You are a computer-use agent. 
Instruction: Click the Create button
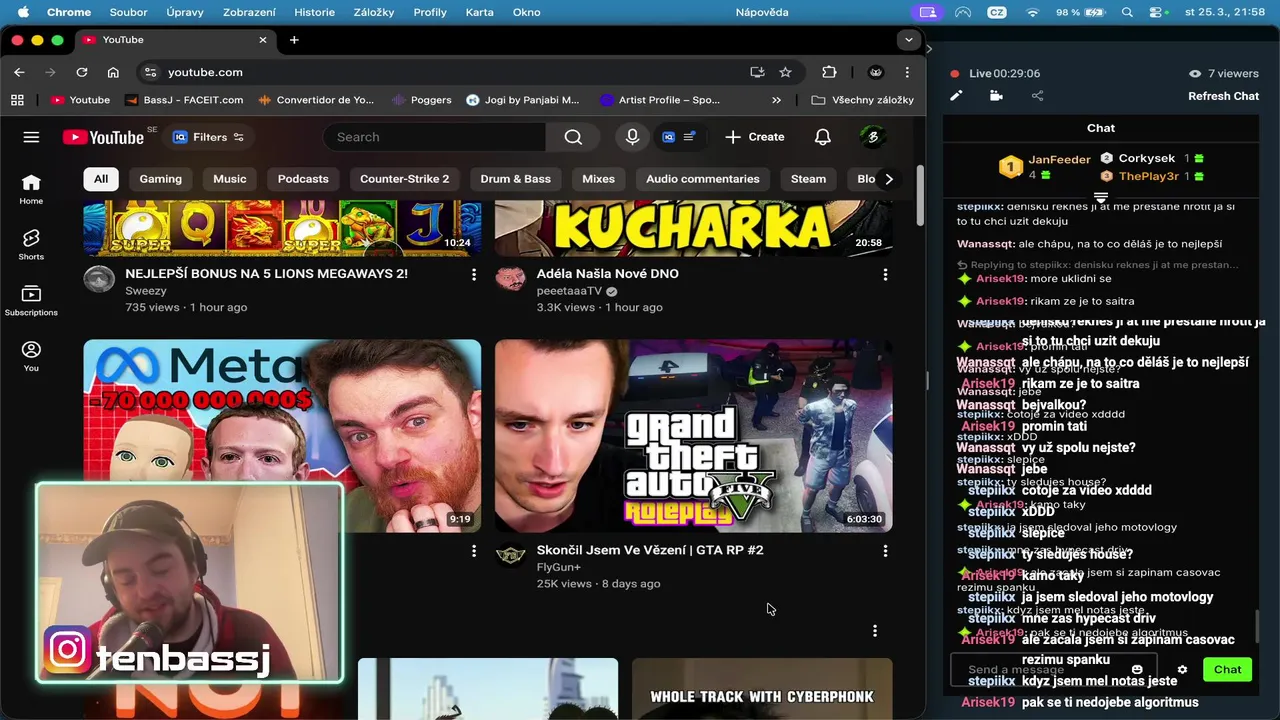tap(755, 137)
